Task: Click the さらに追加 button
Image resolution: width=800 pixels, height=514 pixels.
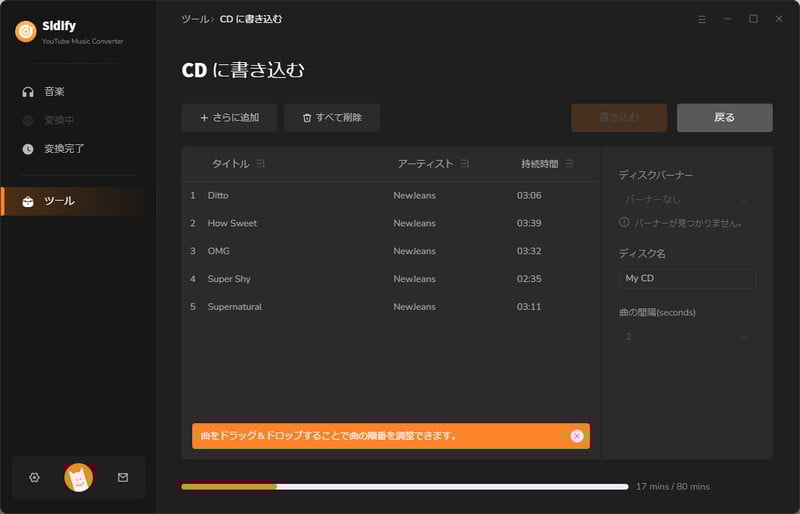Action: point(229,118)
